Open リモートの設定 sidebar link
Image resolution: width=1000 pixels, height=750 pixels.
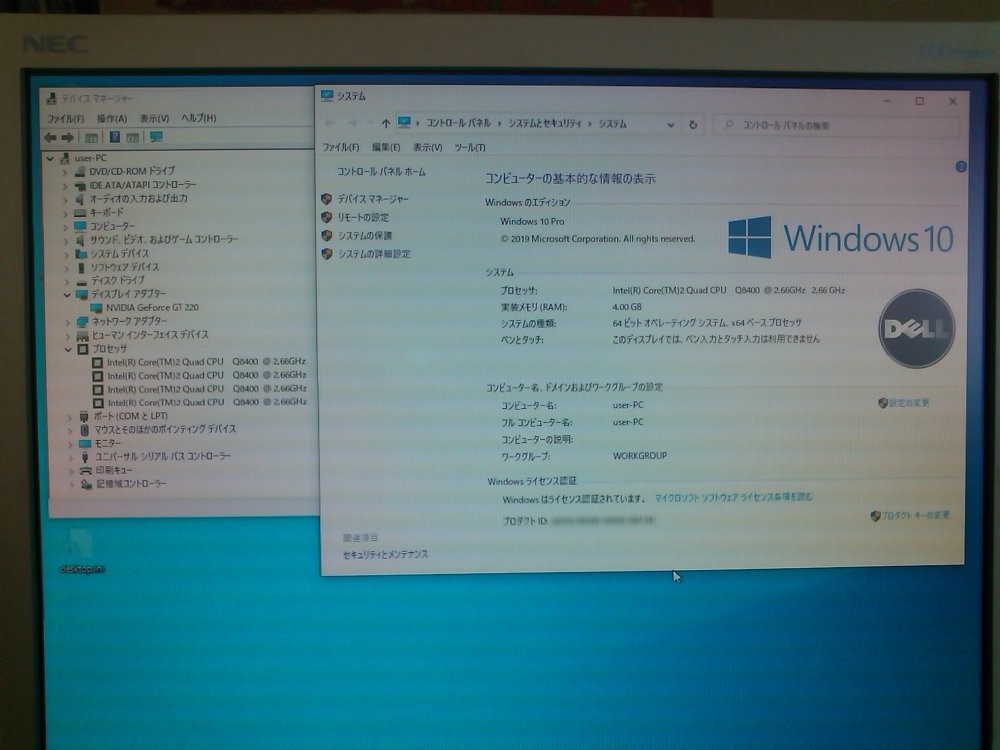pyautogui.click(x=363, y=217)
